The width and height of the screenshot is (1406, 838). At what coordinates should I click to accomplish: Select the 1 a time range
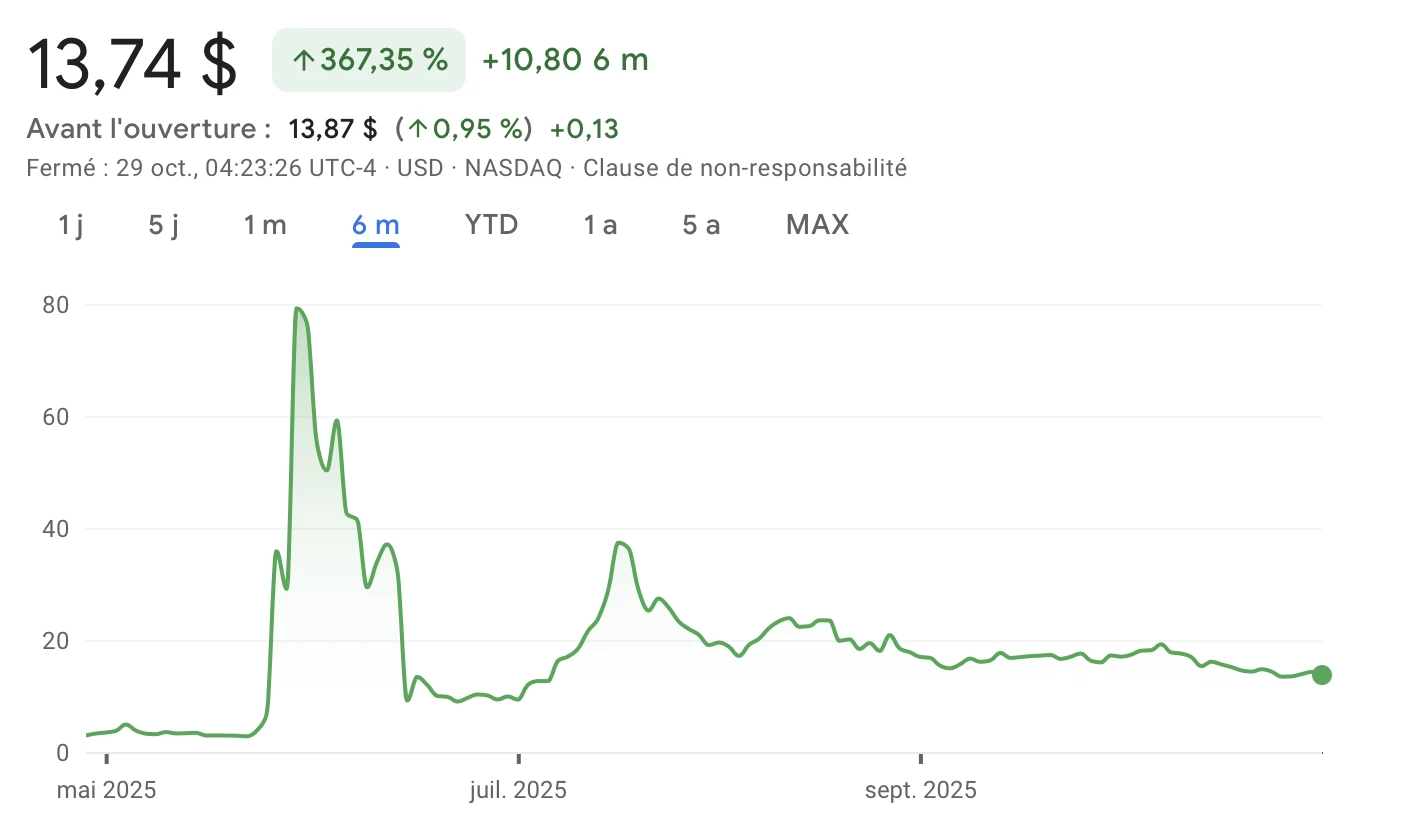(599, 225)
